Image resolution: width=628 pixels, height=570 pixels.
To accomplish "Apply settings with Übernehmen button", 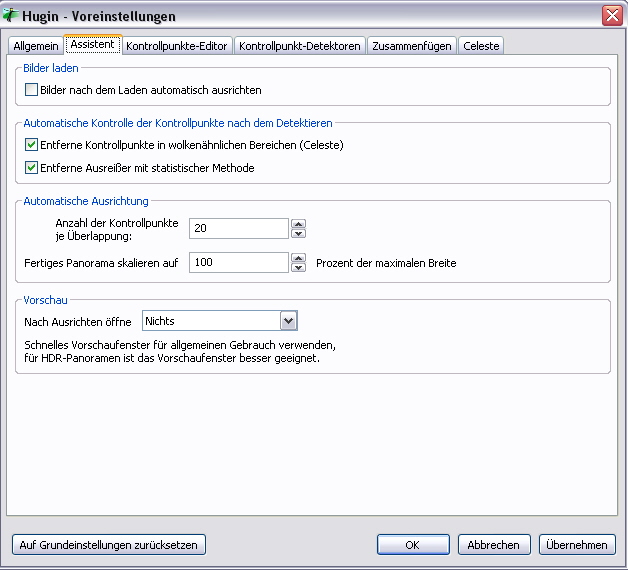I will (x=577, y=545).
